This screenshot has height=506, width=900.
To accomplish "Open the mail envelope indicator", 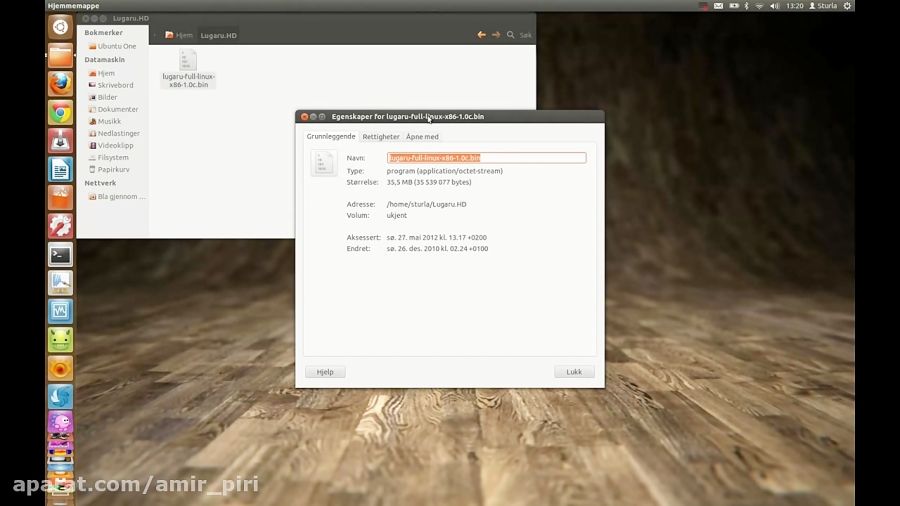I will tap(718, 6).
